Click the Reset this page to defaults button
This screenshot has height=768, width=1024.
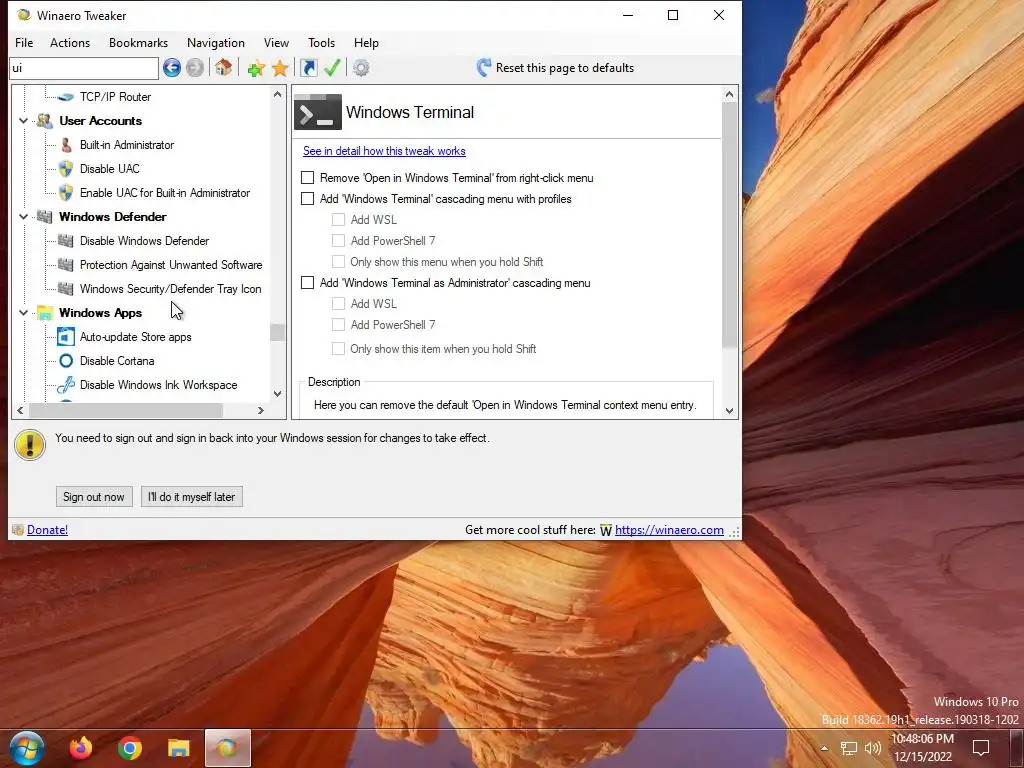(x=555, y=67)
